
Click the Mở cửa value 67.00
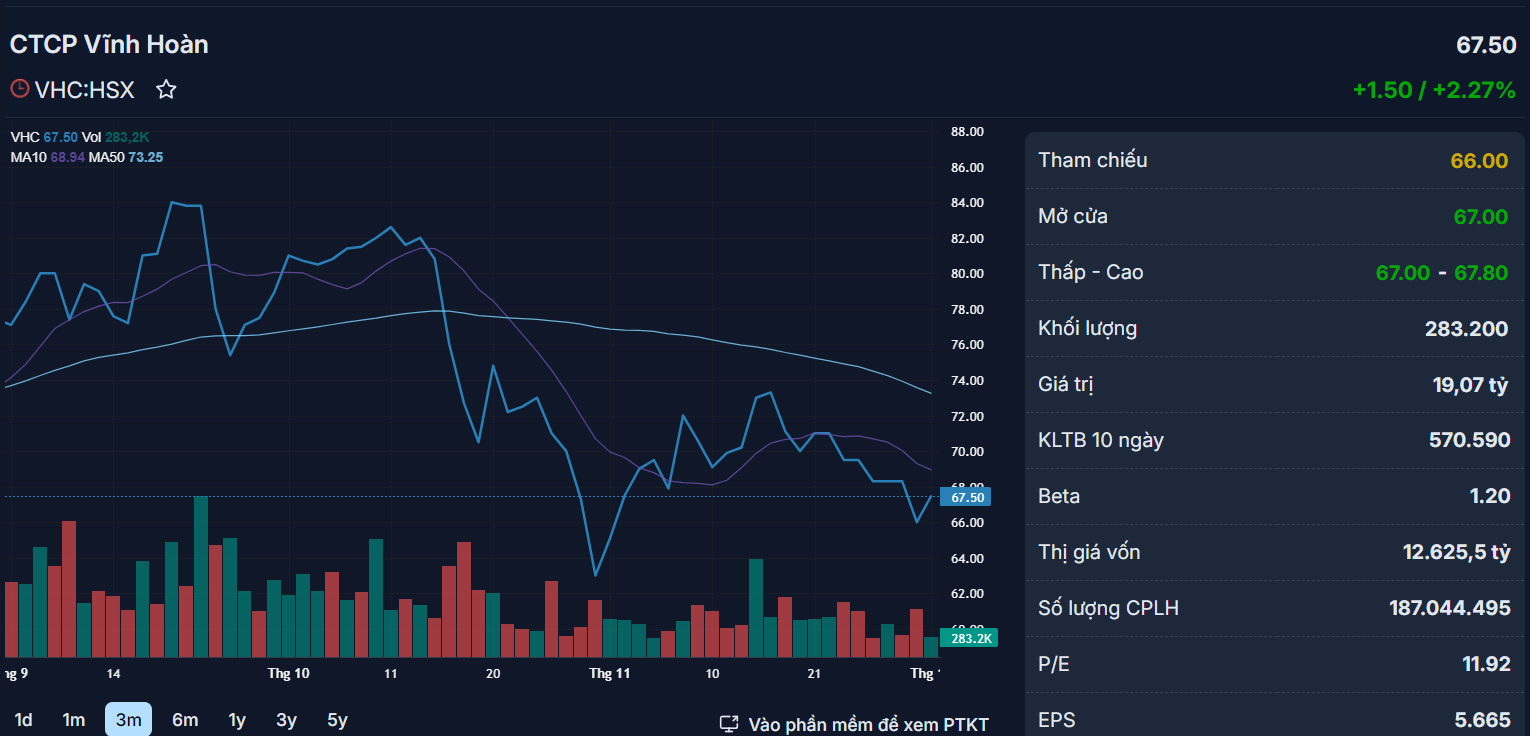point(1481,217)
